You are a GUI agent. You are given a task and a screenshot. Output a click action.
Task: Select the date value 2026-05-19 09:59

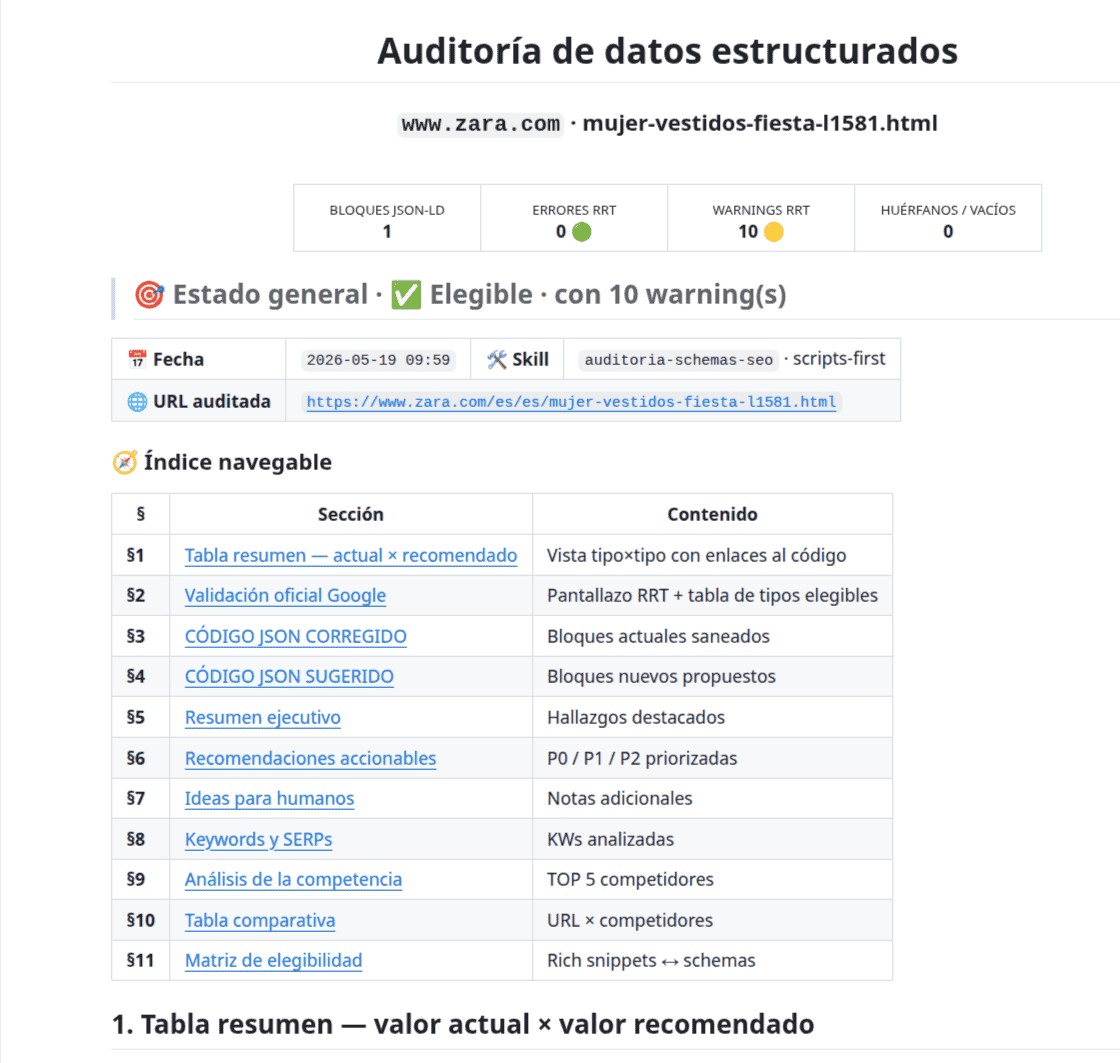[379, 360]
